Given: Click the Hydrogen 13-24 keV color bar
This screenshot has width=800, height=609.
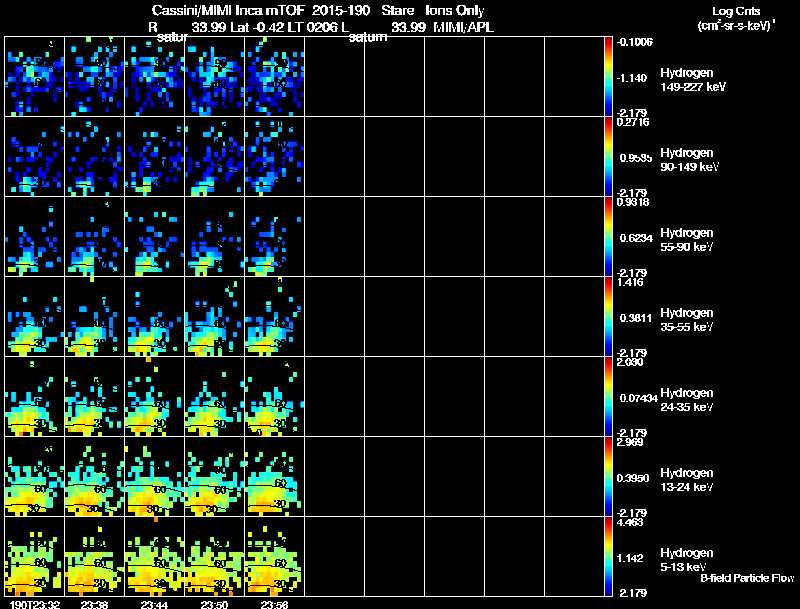Looking at the screenshot, I should coord(608,477).
